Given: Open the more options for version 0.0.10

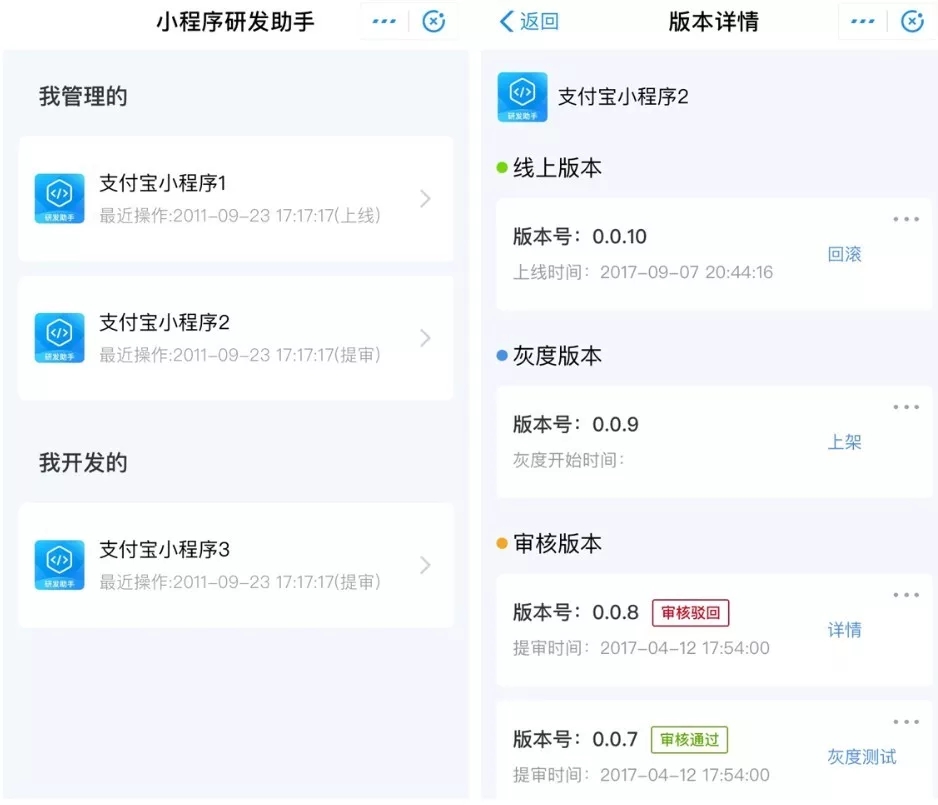Looking at the screenshot, I should point(906,219).
